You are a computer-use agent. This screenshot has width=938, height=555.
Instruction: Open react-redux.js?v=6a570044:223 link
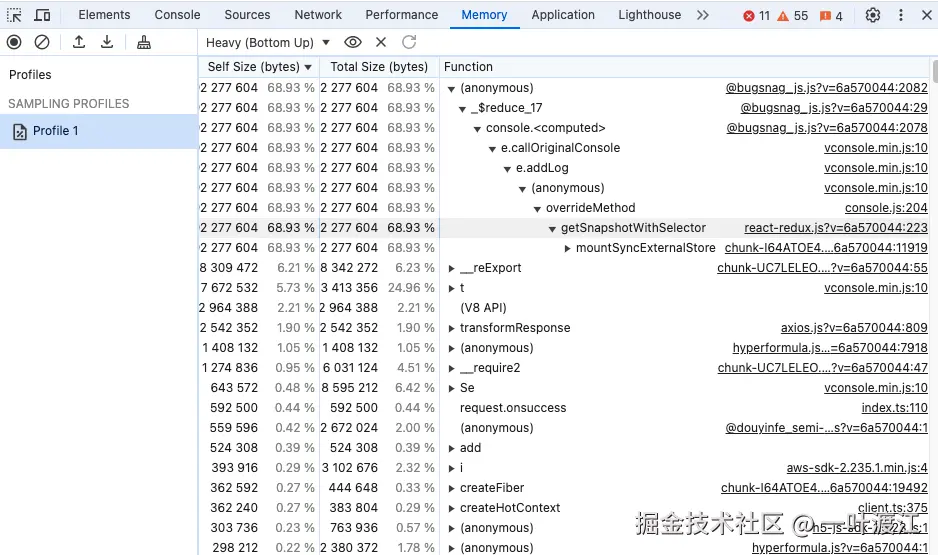pyautogui.click(x=836, y=228)
